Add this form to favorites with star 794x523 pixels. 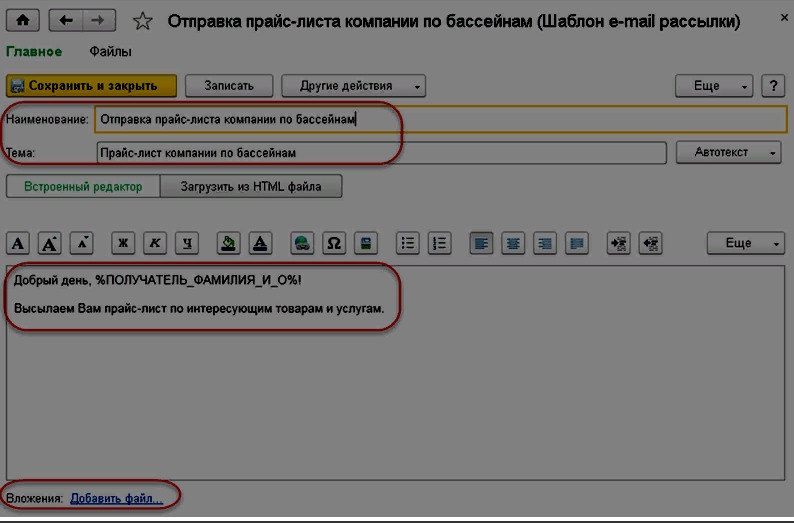[143, 21]
